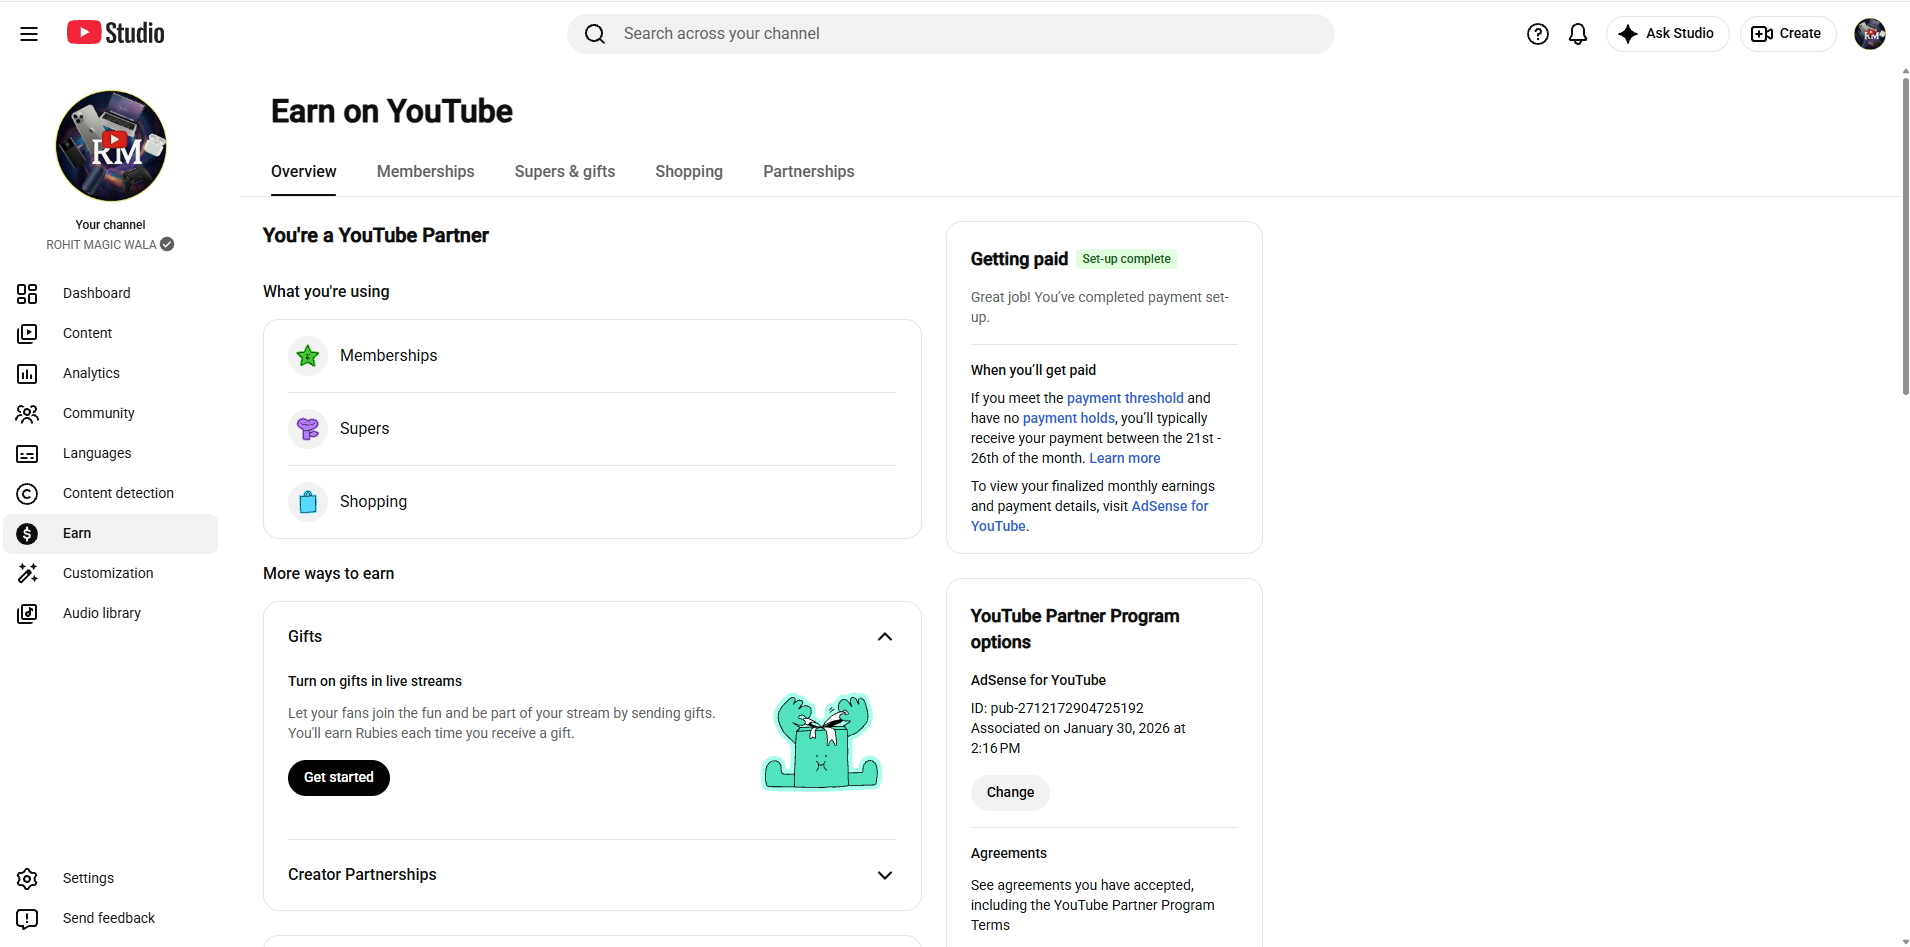Click the Get started button
The width and height of the screenshot is (1910, 947).
(x=339, y=778)
